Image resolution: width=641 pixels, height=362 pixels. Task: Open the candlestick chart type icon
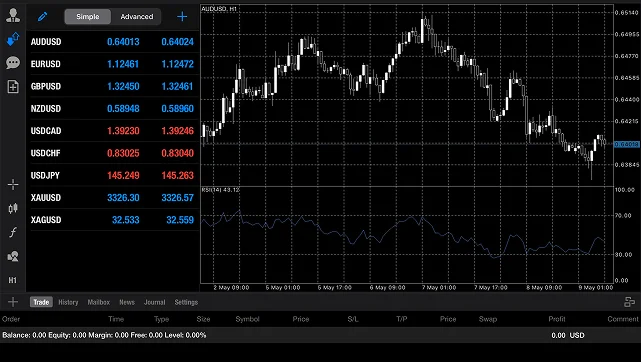click(13, 208)
